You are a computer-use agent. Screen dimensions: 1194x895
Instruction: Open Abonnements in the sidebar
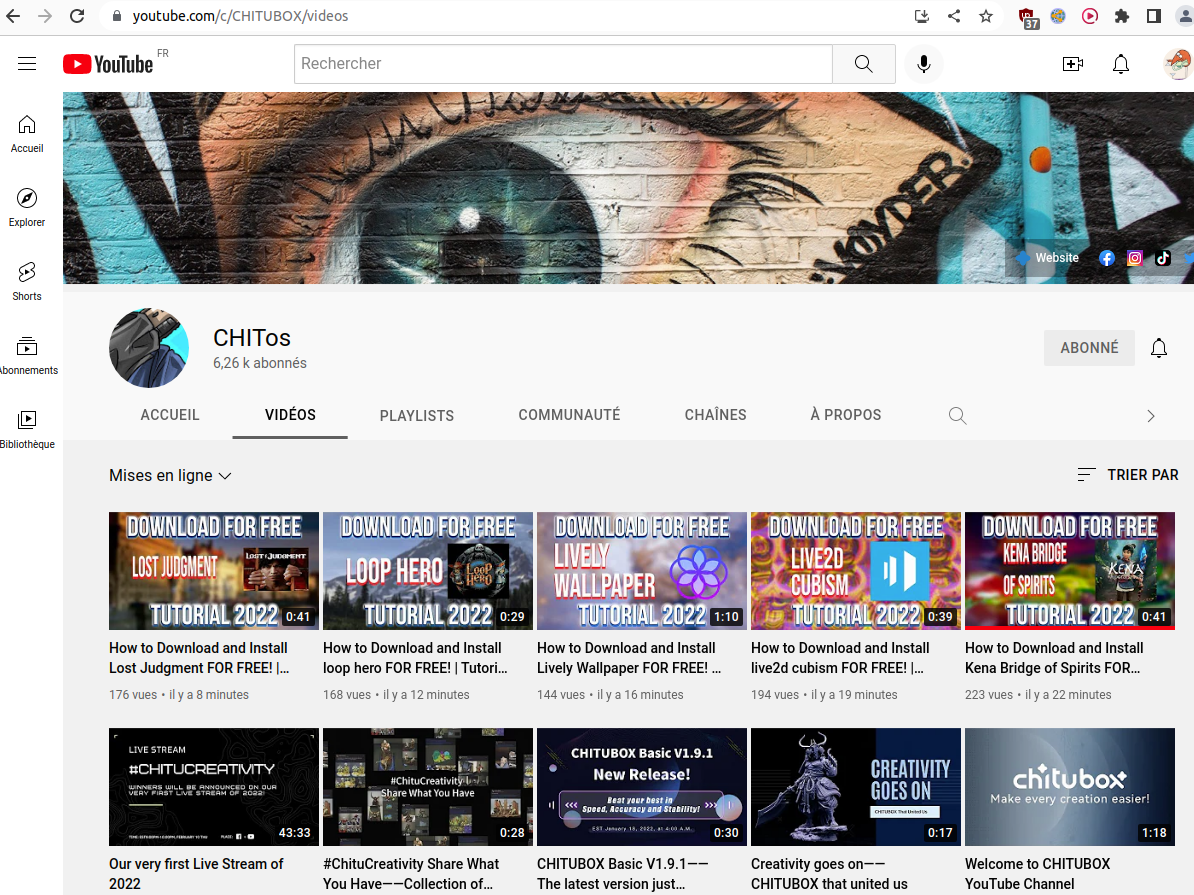tap(28, 356)
